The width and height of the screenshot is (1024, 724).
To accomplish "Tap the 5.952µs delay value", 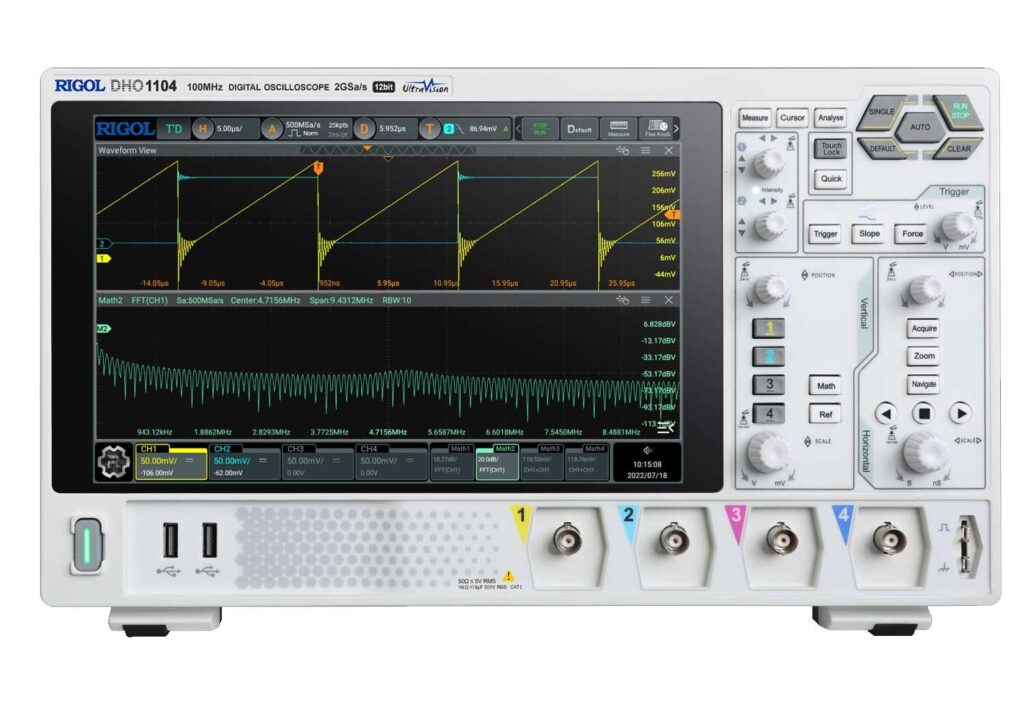I will (x=392, y=129).
